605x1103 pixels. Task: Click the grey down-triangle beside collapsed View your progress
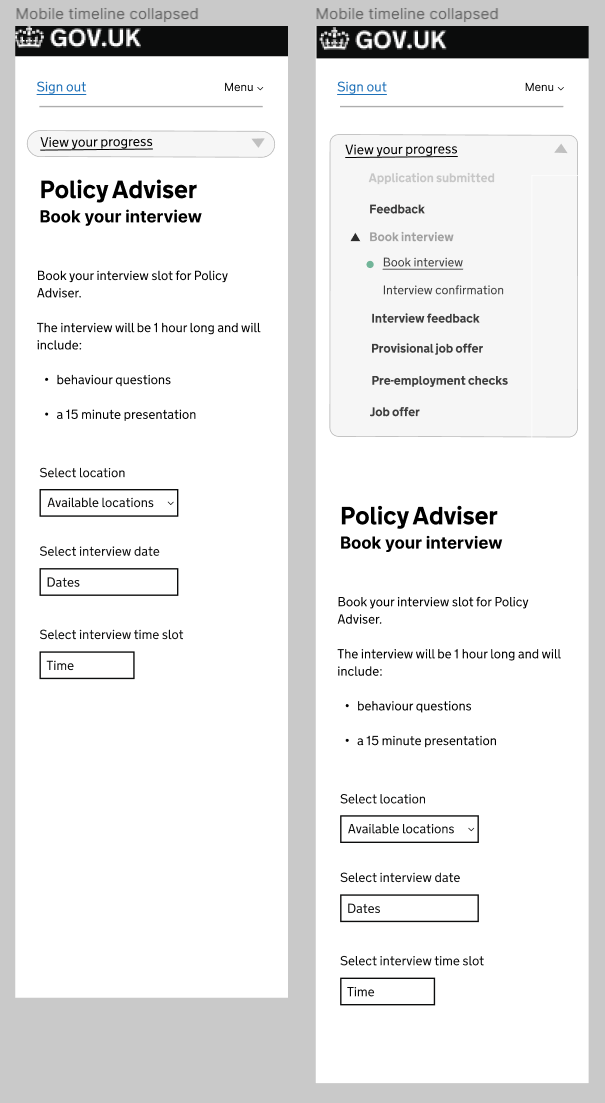(x=258, y=143)
